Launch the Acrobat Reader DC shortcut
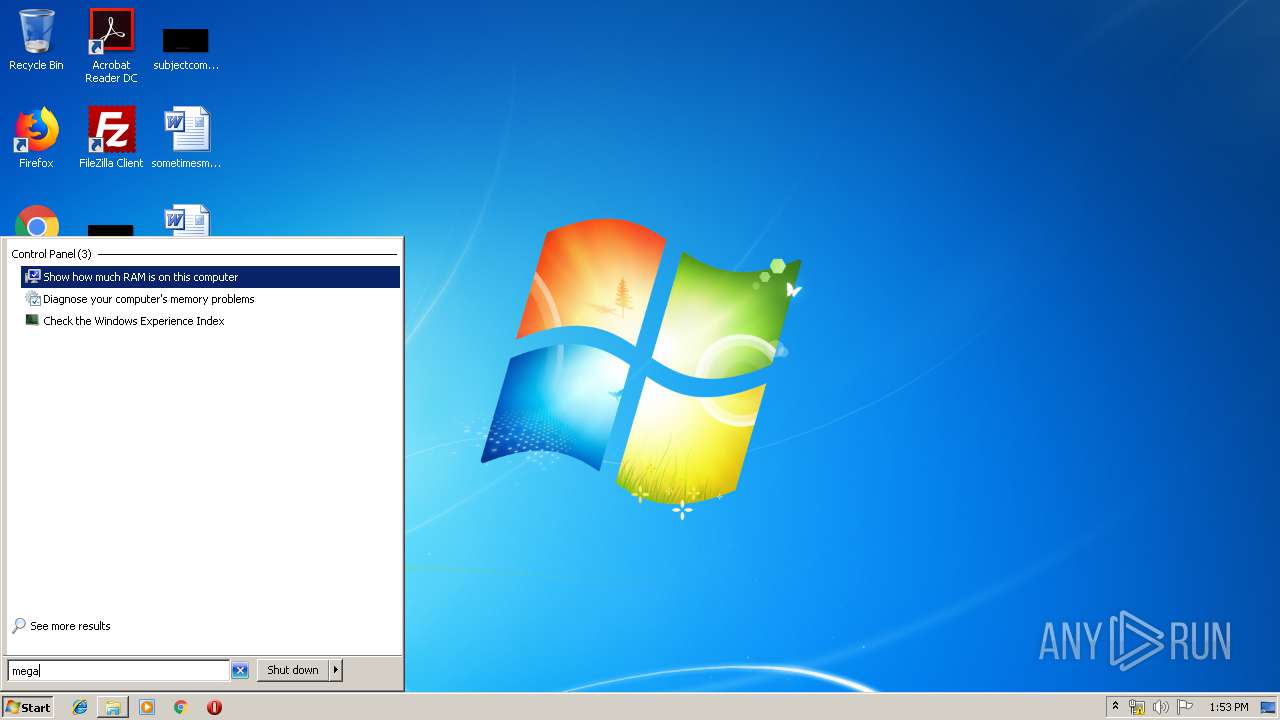Screen dimensions: 1280x720 (x=111, y=45)
